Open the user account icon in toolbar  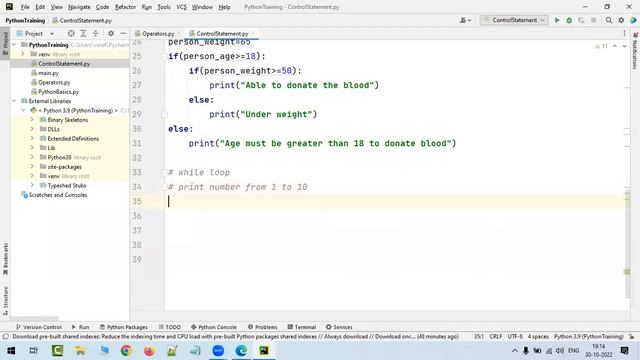(465, 20)
